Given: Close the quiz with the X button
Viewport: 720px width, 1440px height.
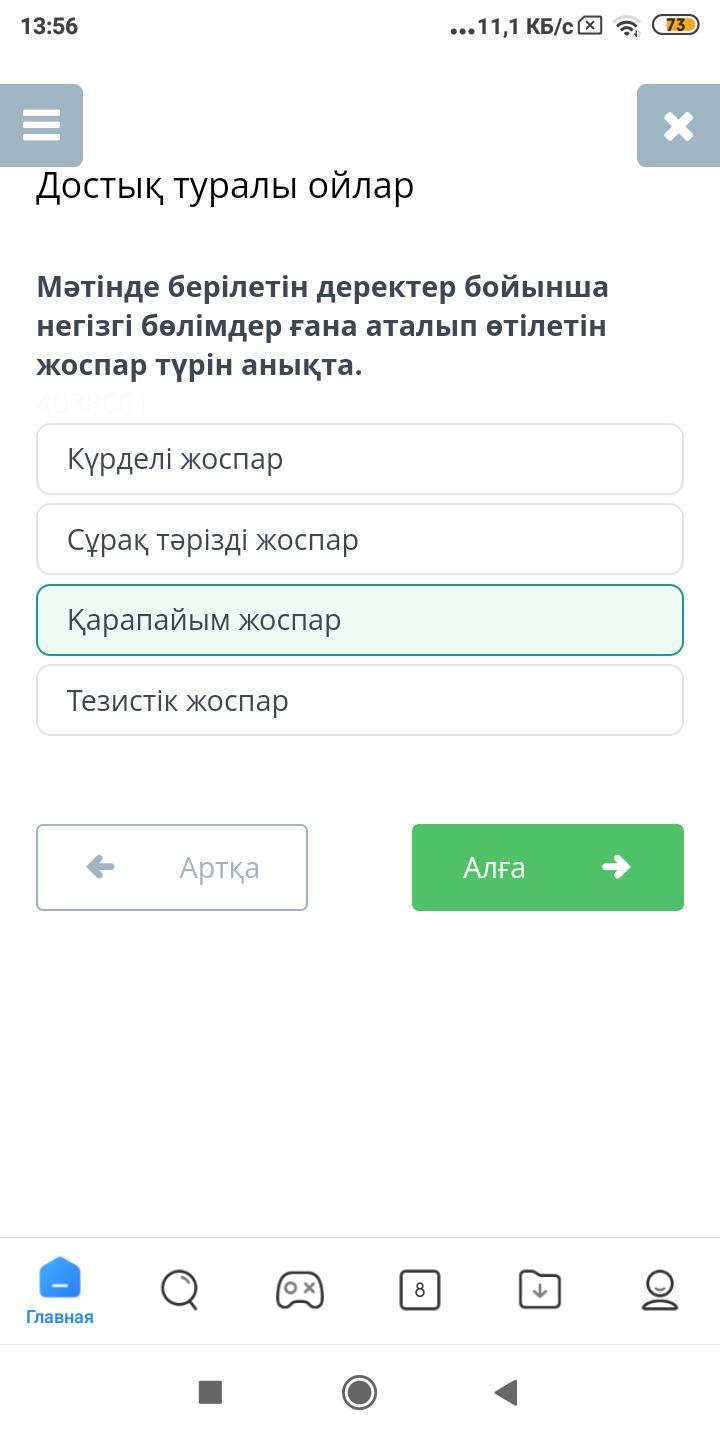Looking at the screenshot, I should pos(678,125).
